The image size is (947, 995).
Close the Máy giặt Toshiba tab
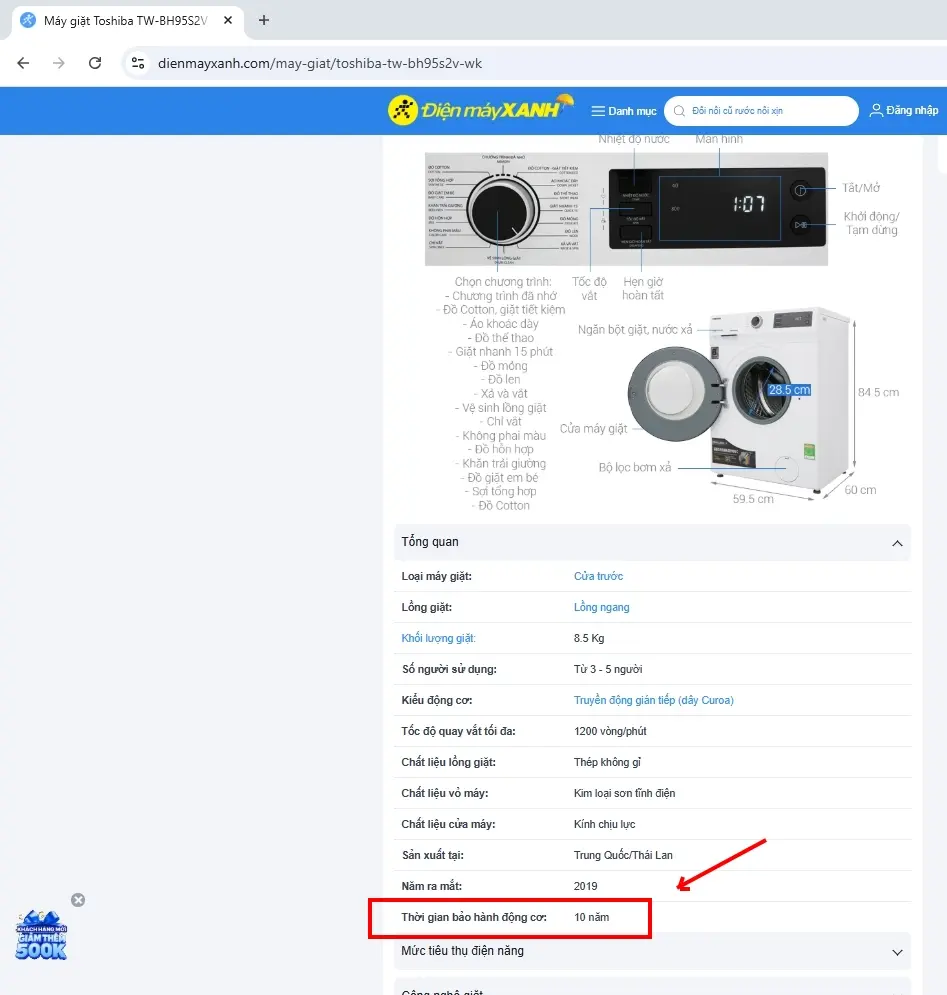coord(228,20)
